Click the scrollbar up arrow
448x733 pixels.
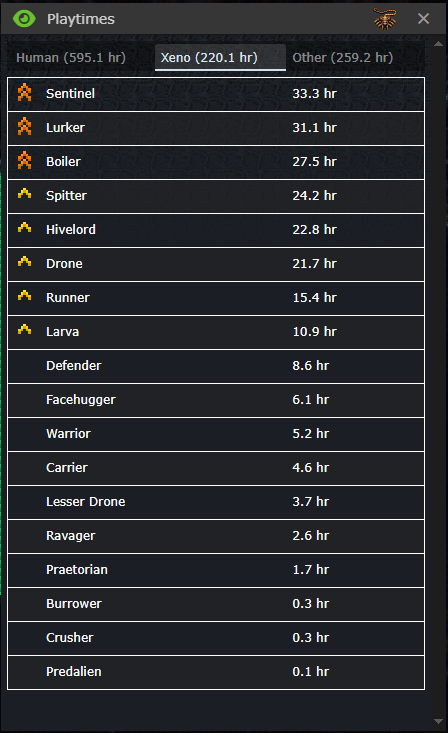[x=439, y=44]
